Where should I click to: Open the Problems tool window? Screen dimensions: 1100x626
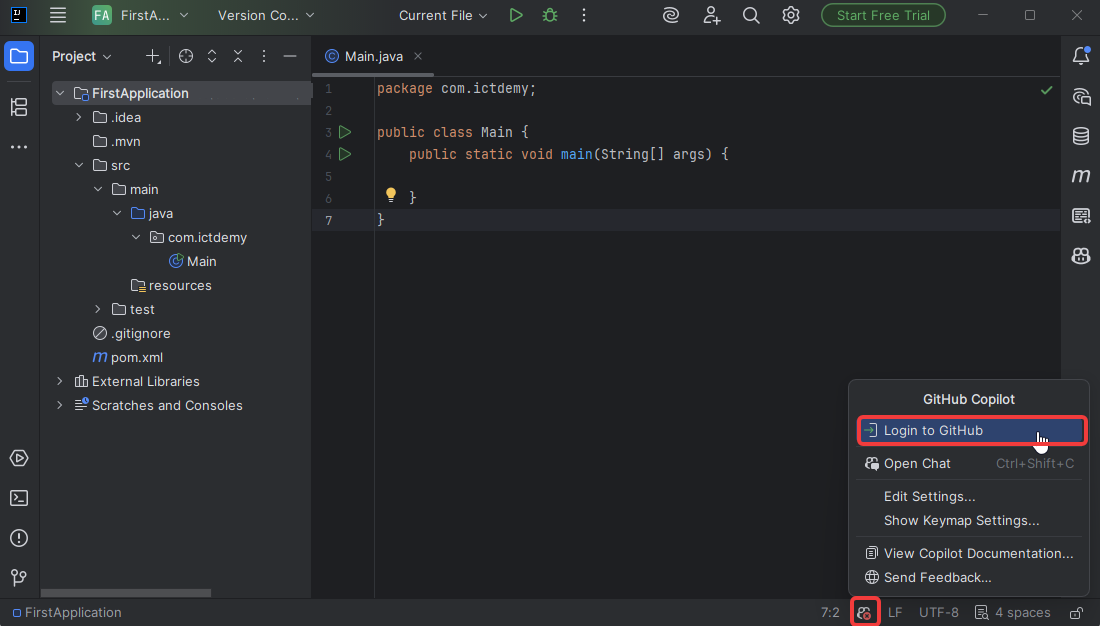coord(19,538)
